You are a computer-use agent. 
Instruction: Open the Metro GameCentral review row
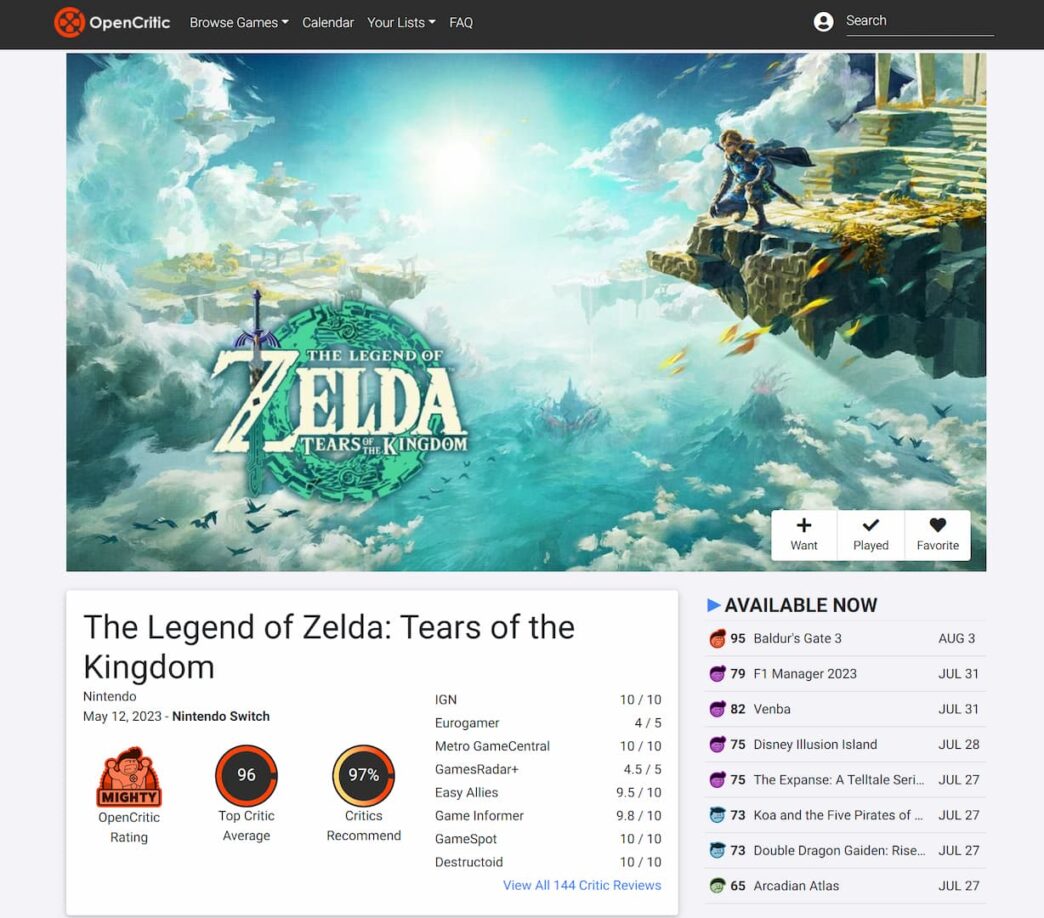pyautogui.click(x=548, y=746)
